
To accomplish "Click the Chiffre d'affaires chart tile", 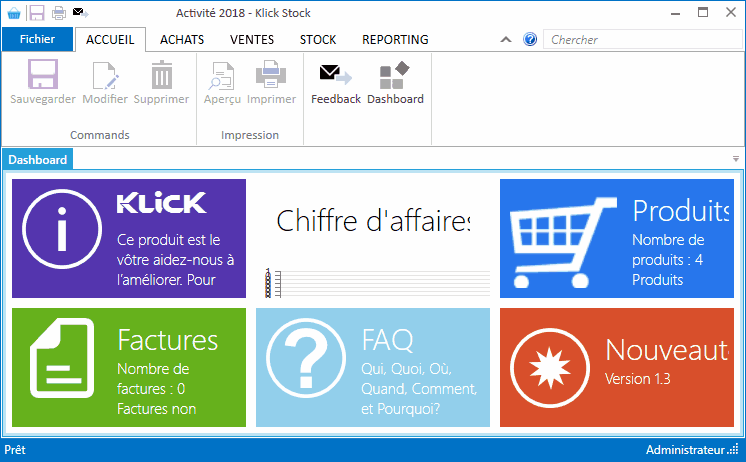I will 372,239.
